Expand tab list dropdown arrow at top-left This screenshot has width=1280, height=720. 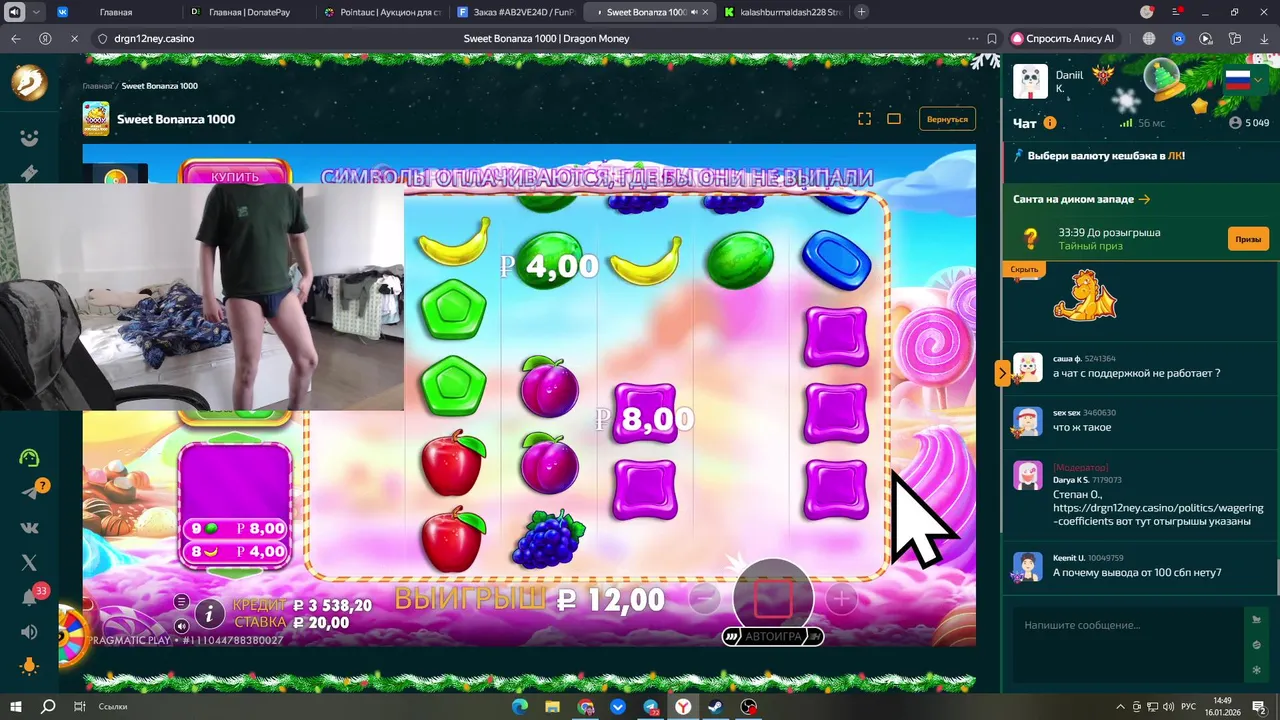pos(37,12)
